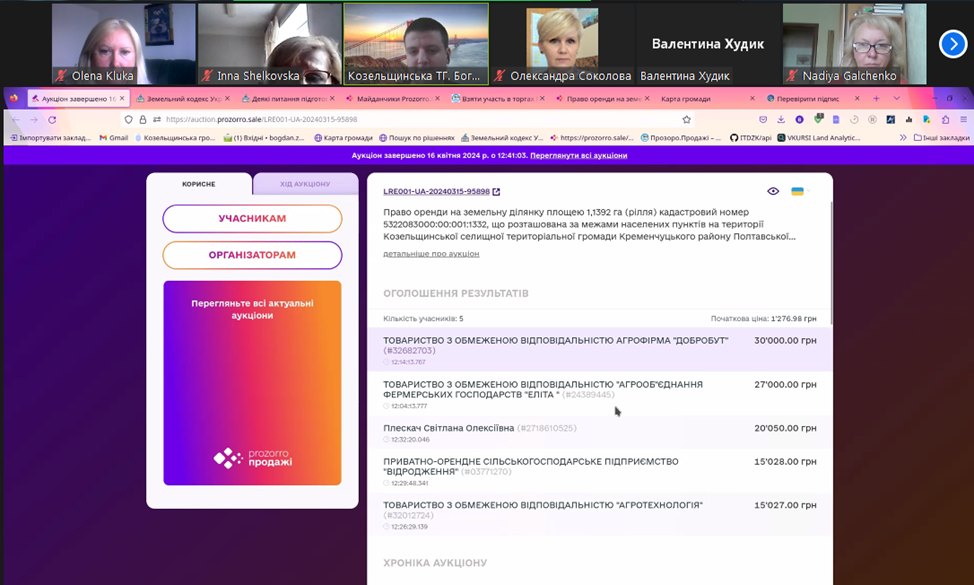Switch to the 'Земельний кодекс Укр' browser tab
This screenshot has height=585, width=974.
(x=183, y=99)
